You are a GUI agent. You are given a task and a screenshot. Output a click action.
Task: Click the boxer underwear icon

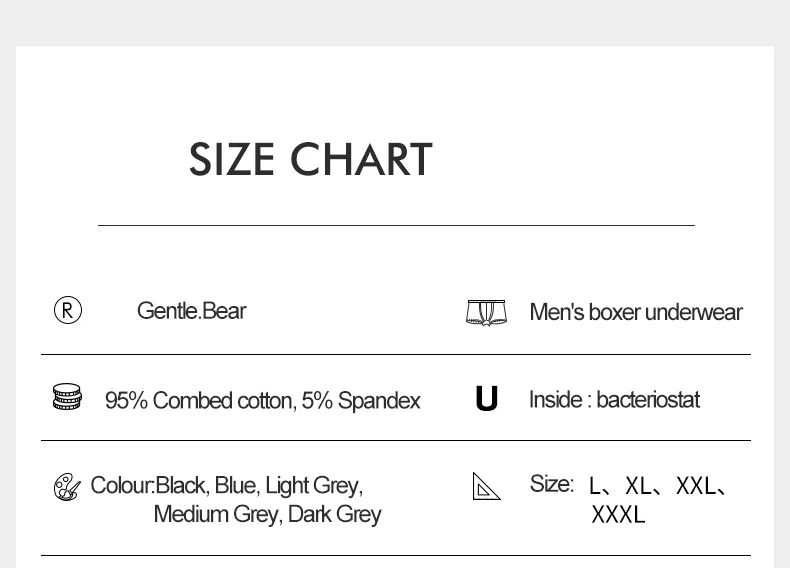[x=486, y=312]
